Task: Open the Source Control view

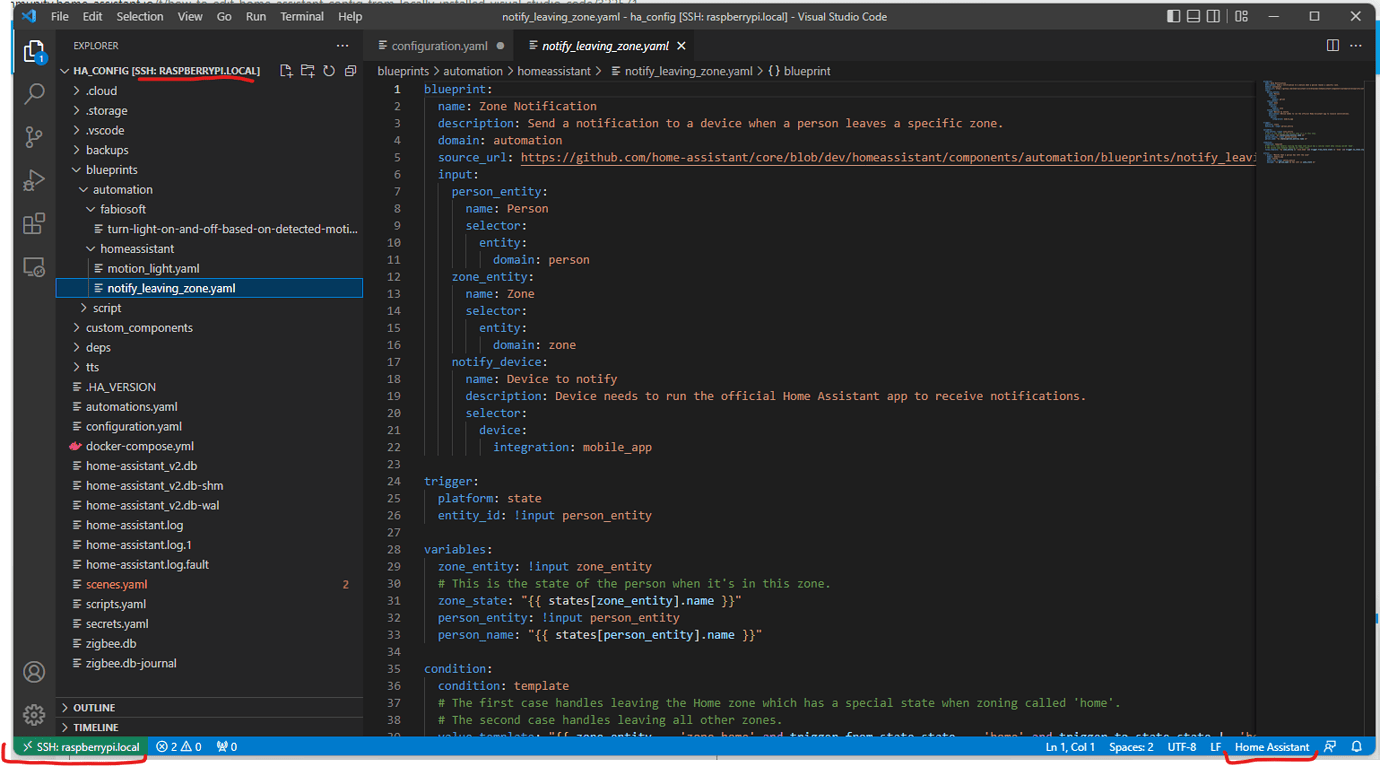Action: (33, 136)
